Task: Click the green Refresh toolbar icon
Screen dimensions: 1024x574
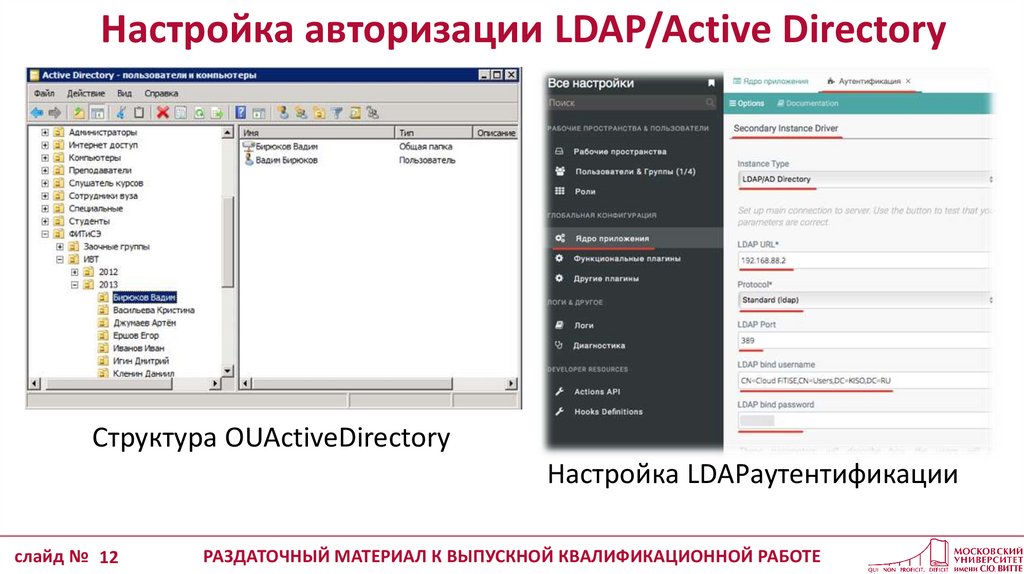Action: [x=199, y=113]
